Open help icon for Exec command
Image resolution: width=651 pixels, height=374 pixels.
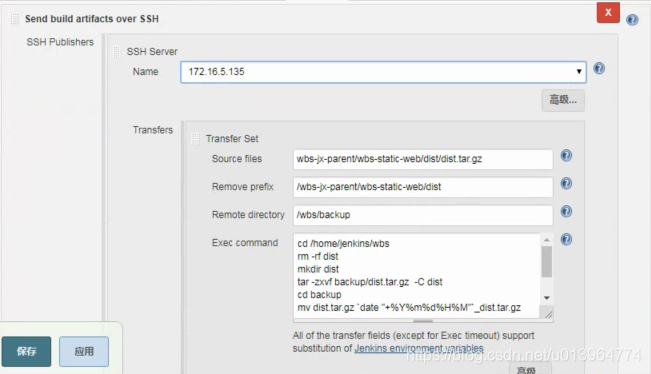(x=566, y=240)
